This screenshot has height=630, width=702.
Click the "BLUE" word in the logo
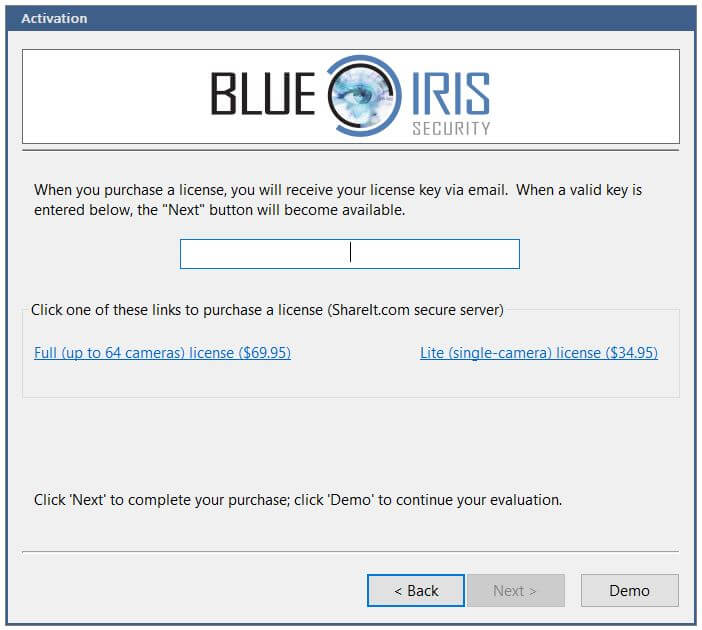click(x=263, y=94)
